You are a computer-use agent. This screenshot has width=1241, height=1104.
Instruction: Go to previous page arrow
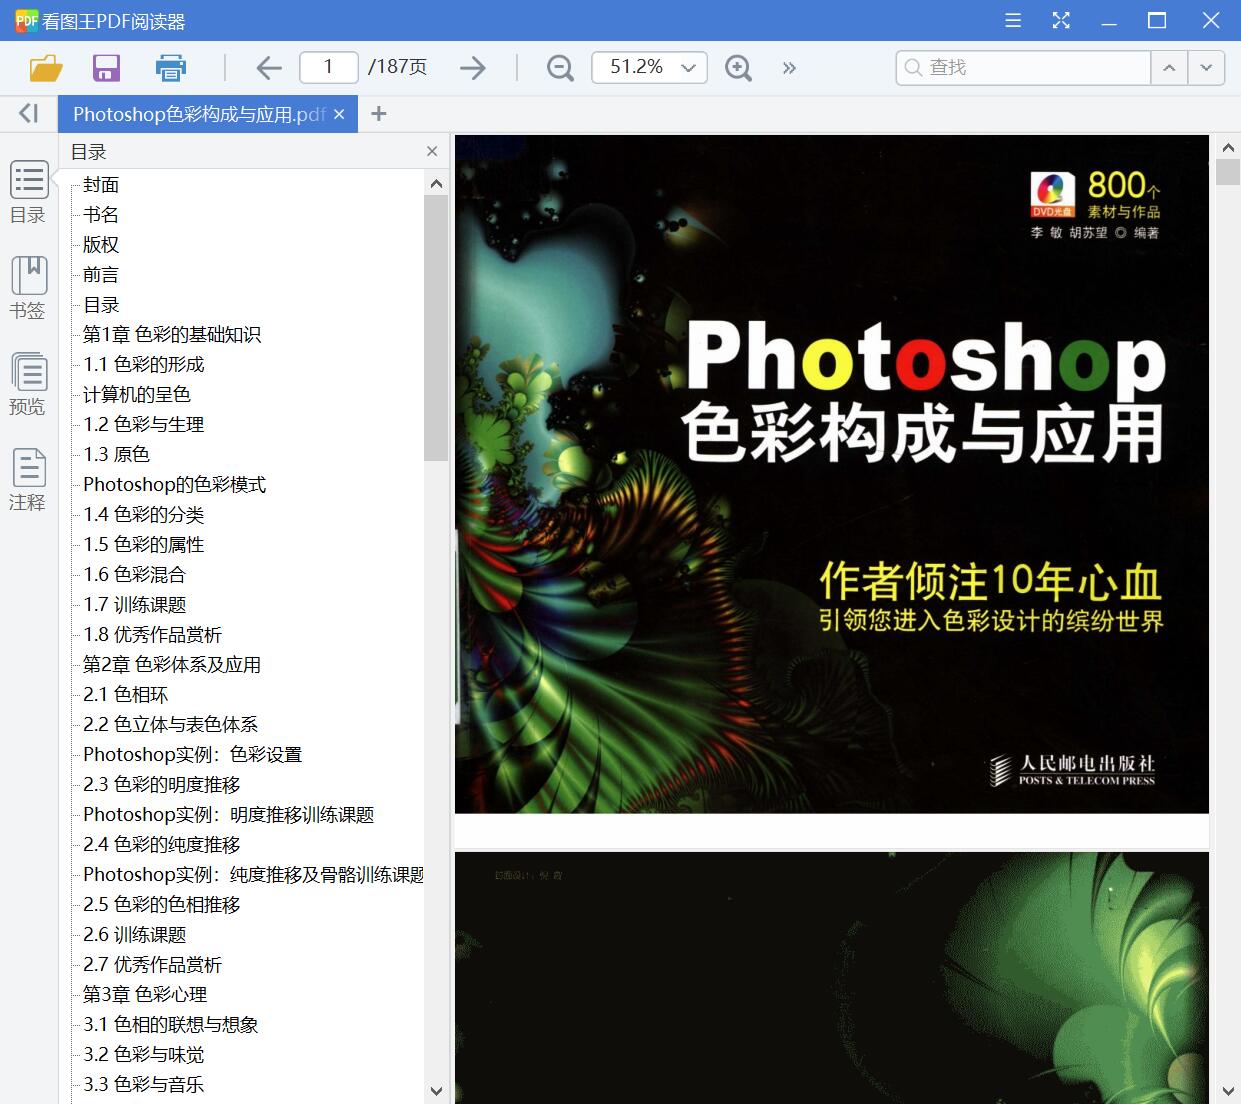click(x=269, y=67)
